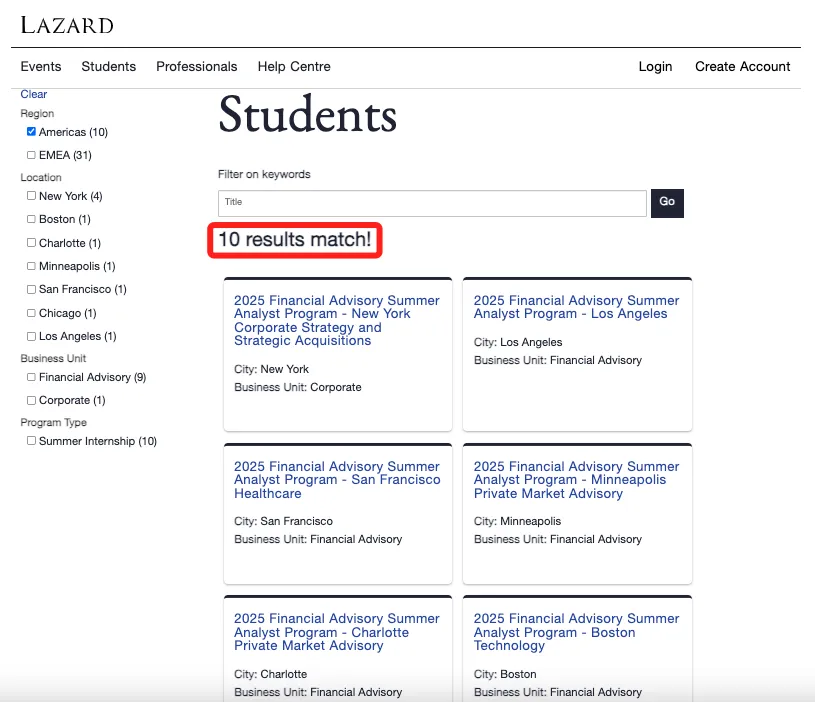Check the Corporate business unit checkbox
Viewport: 815px width, 702px height.
pos(31,400)
